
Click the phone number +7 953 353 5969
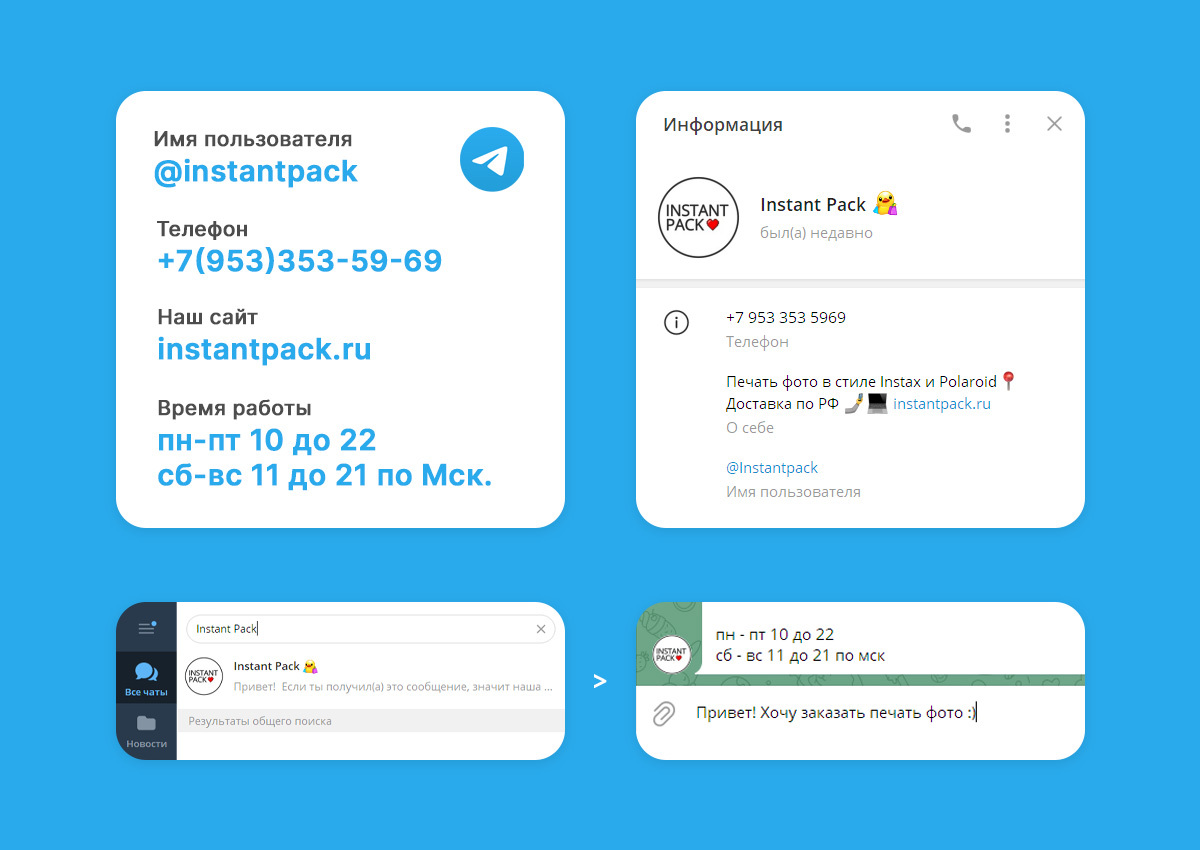[x=786, y=318]
